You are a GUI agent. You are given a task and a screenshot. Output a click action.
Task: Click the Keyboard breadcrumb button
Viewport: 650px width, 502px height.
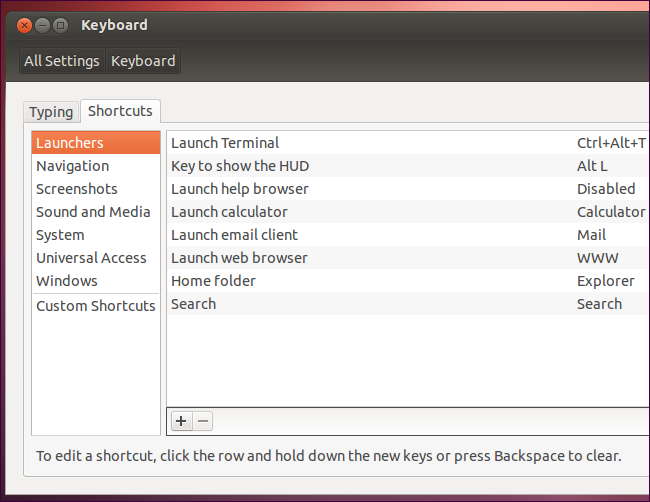(143, 61)
